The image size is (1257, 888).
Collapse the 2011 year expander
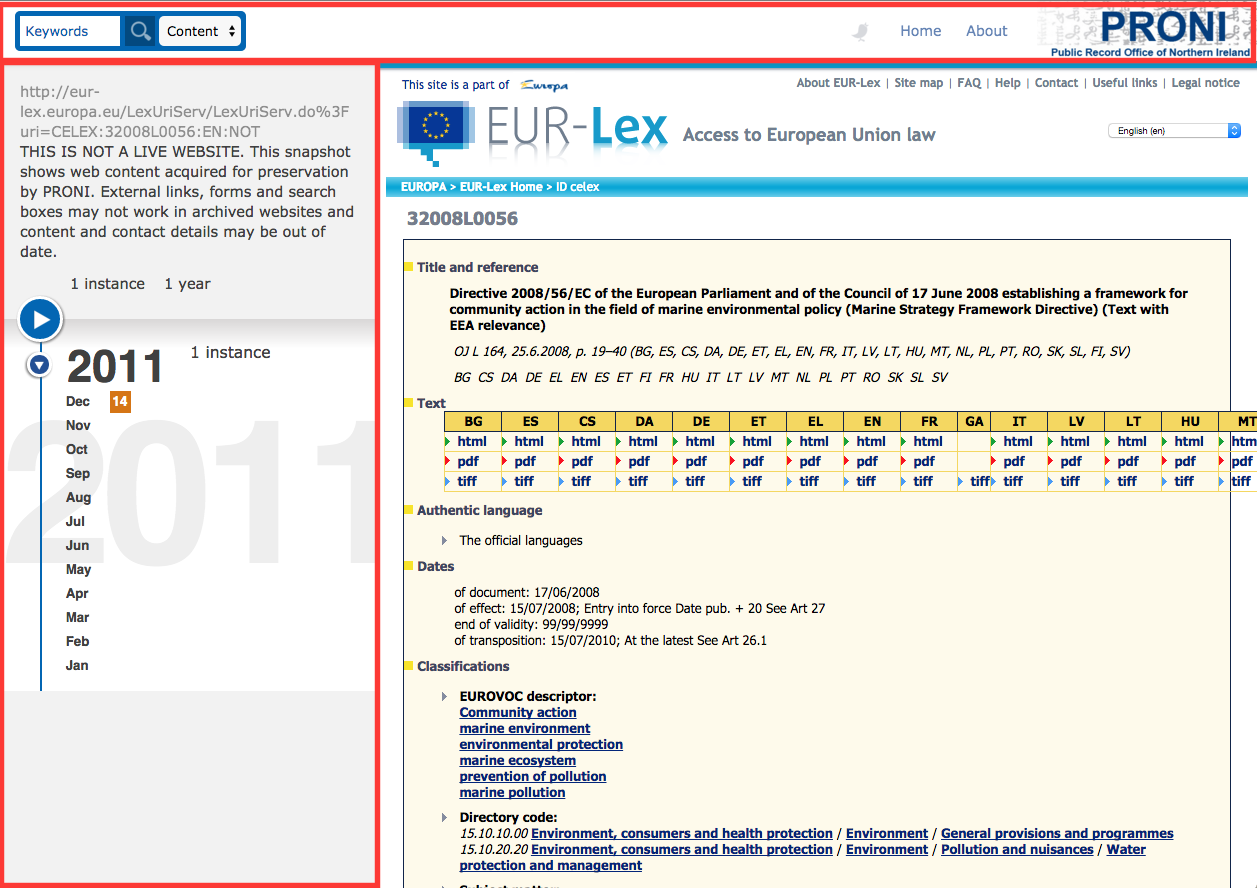tap(39, 365)
